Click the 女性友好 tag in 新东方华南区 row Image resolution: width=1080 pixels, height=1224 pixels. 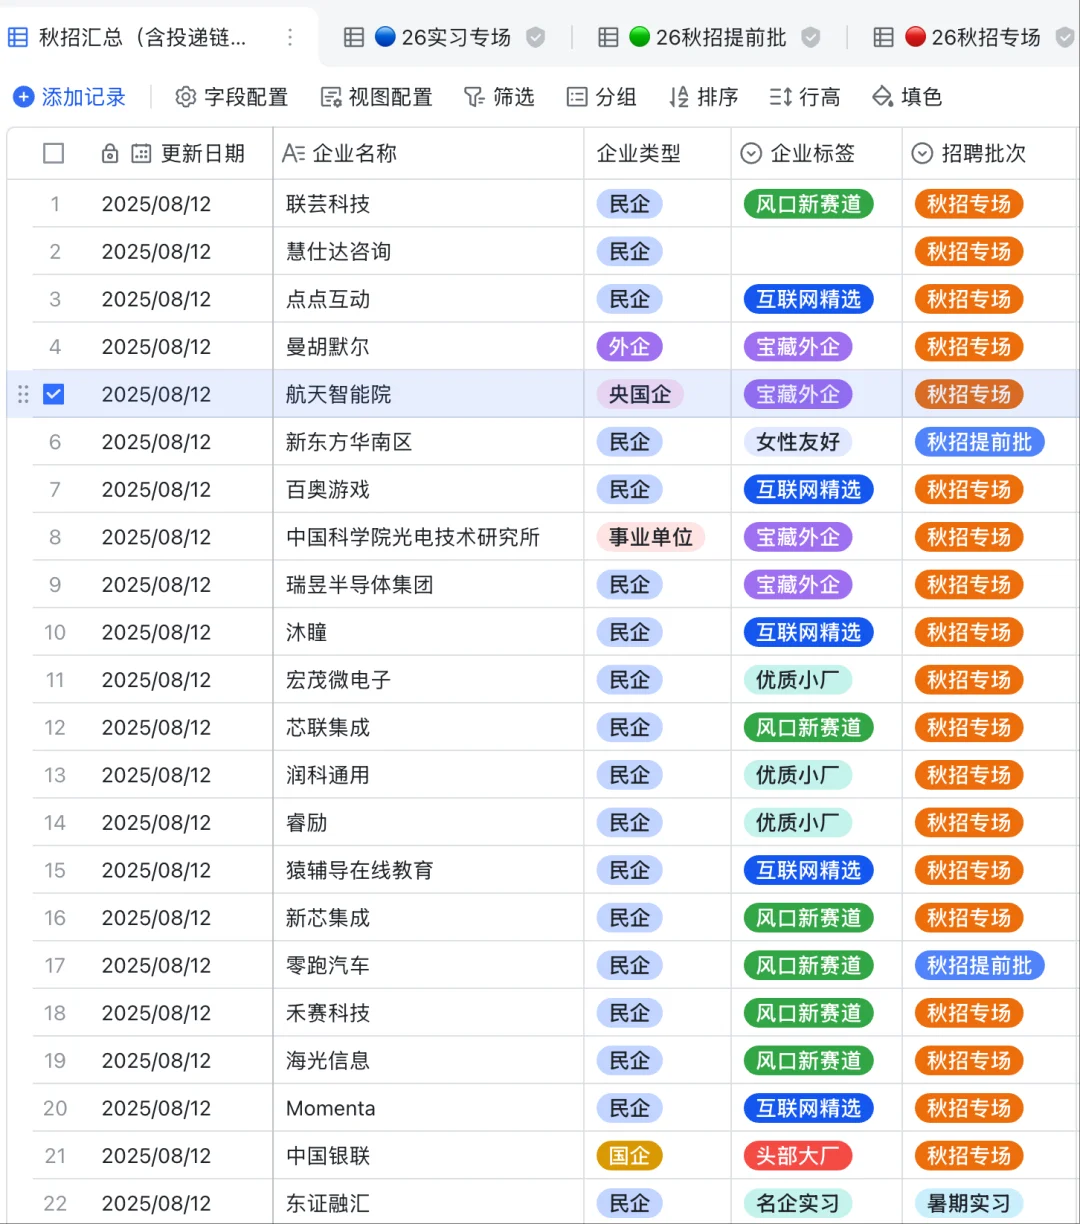pos(798,442)
